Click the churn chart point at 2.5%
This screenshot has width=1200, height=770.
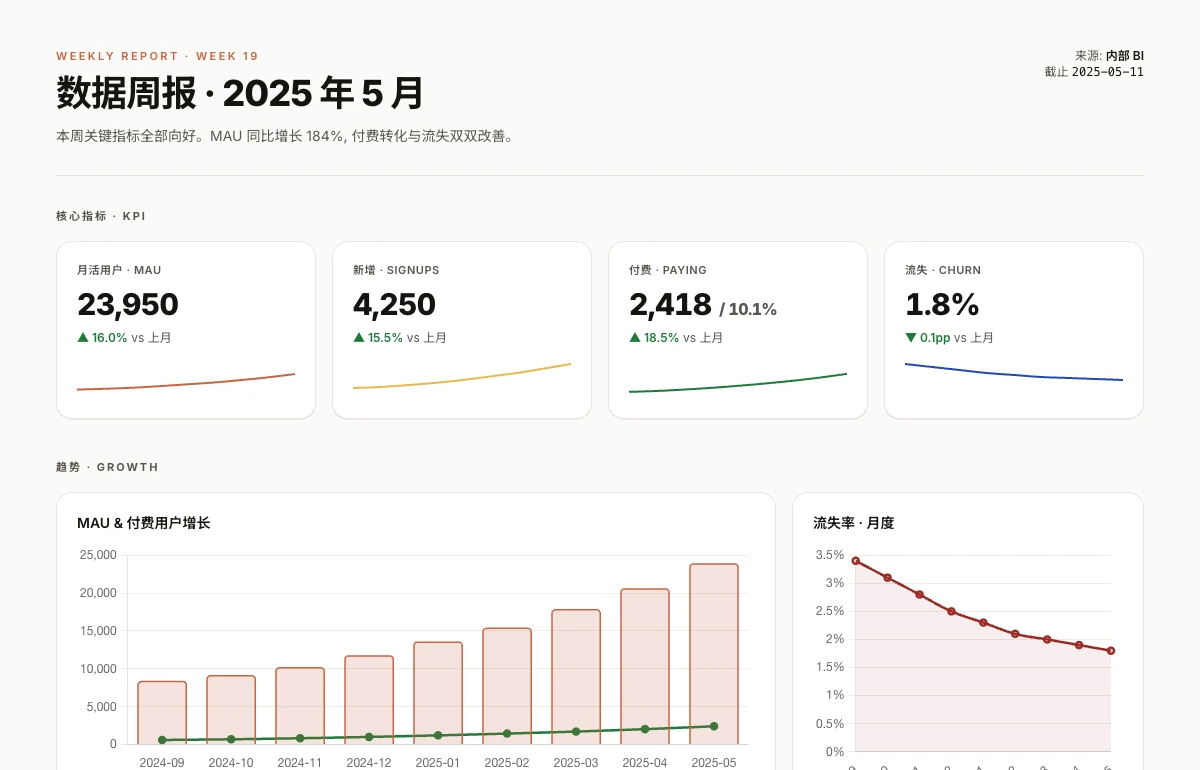(951, 611)
